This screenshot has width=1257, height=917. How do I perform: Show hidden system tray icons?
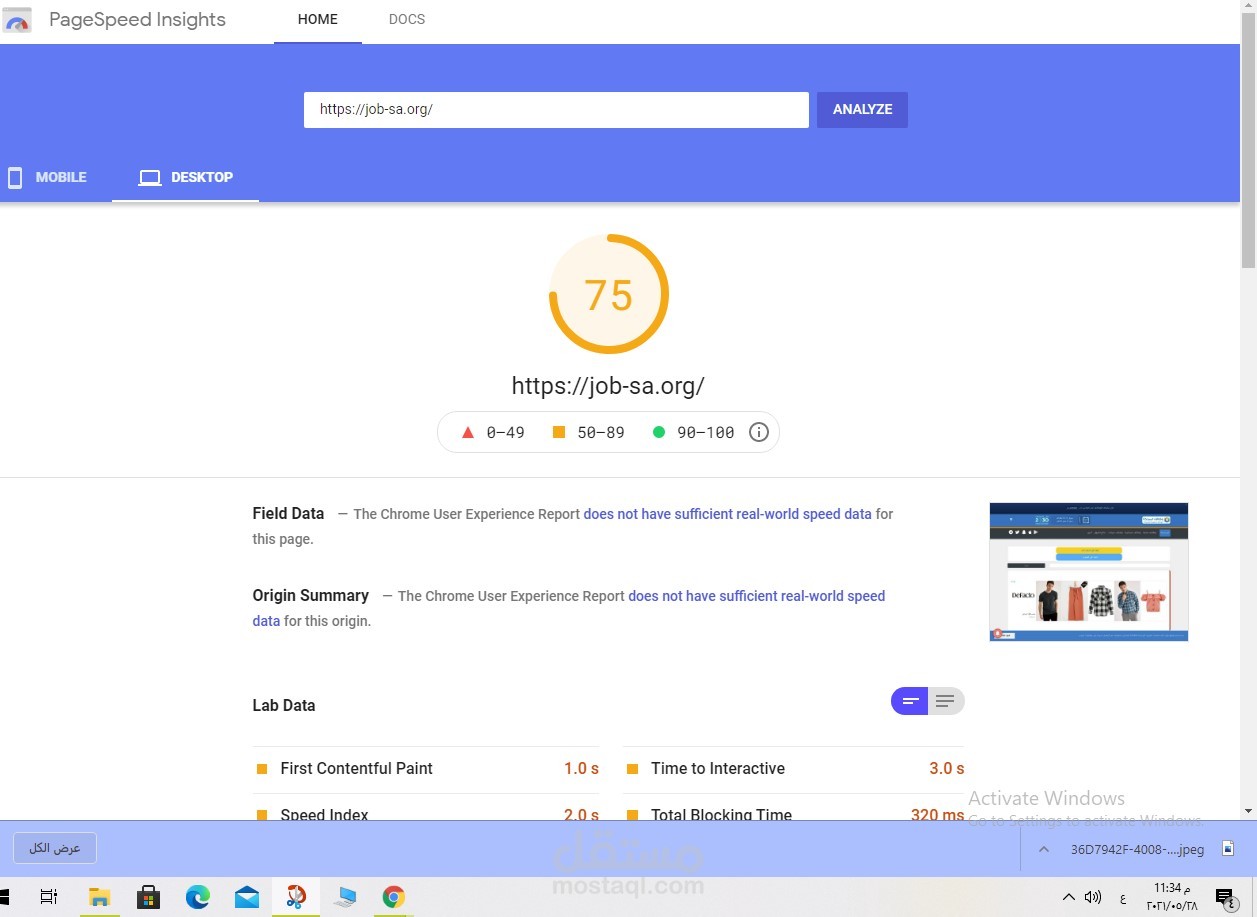1068,897
